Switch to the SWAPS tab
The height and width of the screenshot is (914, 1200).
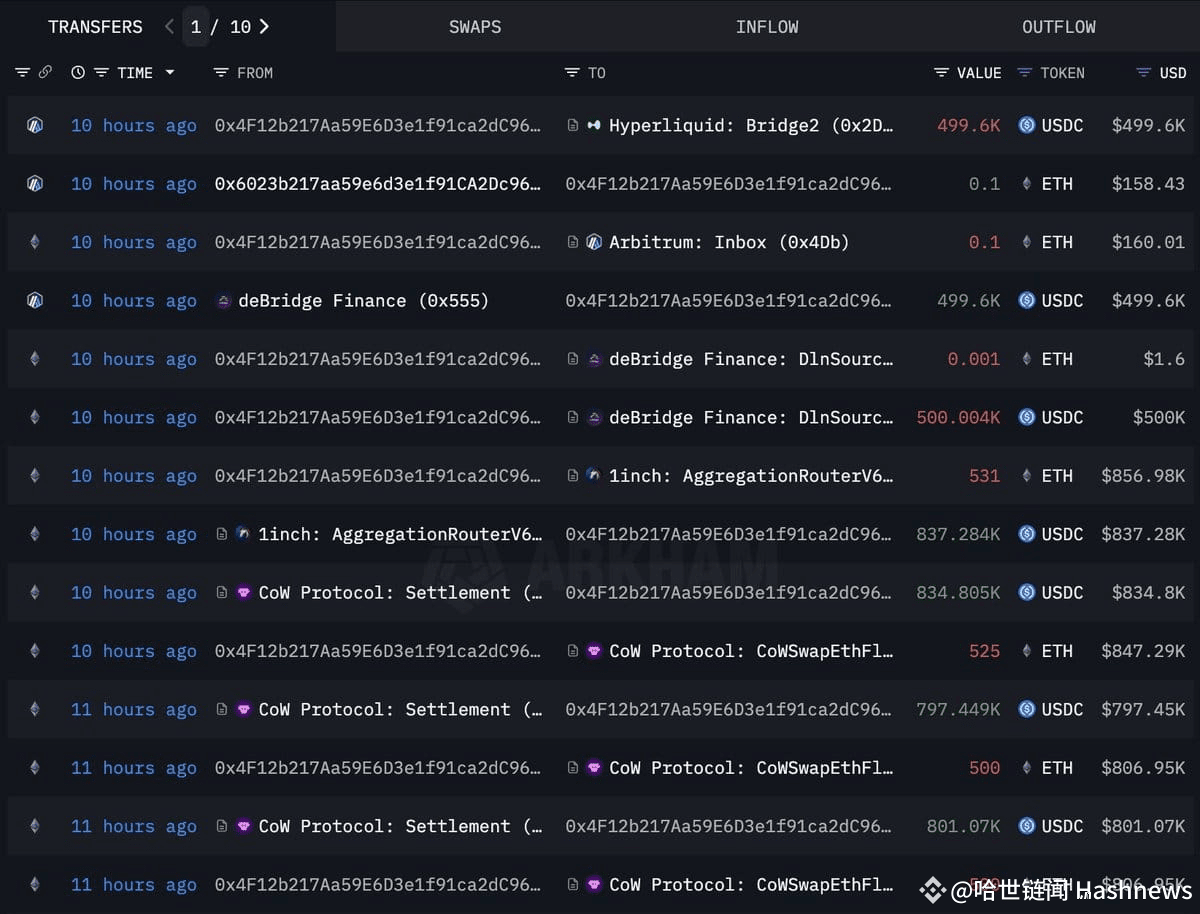click(x=475, y=27)
